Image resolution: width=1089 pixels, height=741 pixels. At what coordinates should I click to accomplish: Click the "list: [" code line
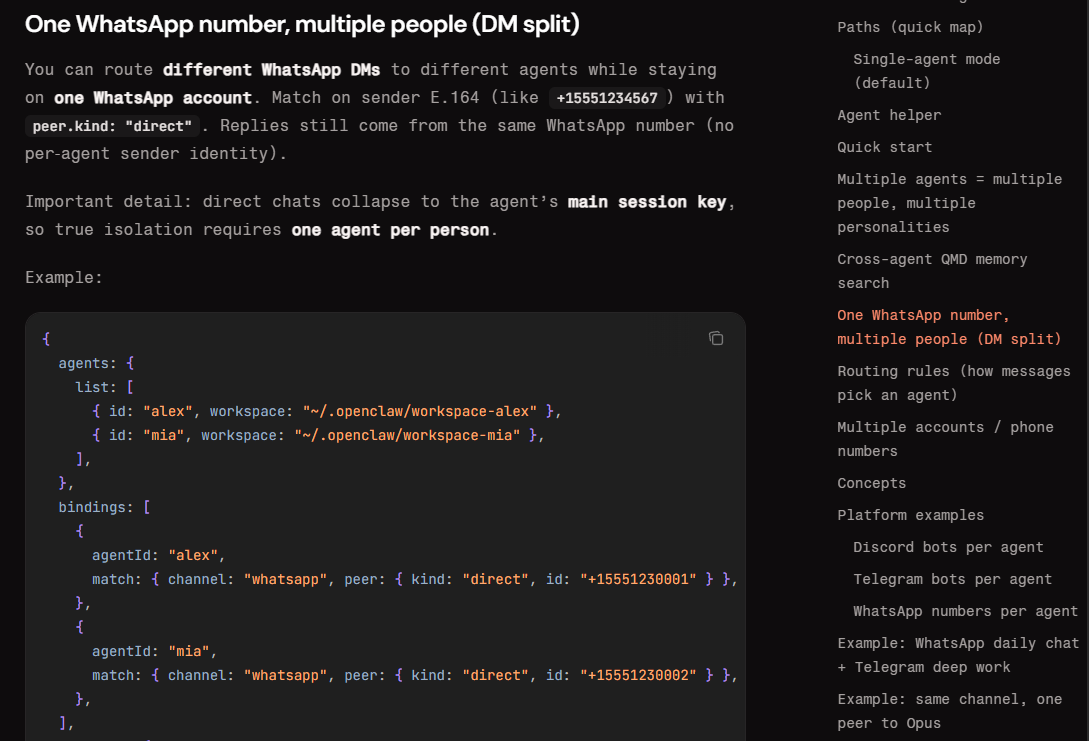(104, 388)
